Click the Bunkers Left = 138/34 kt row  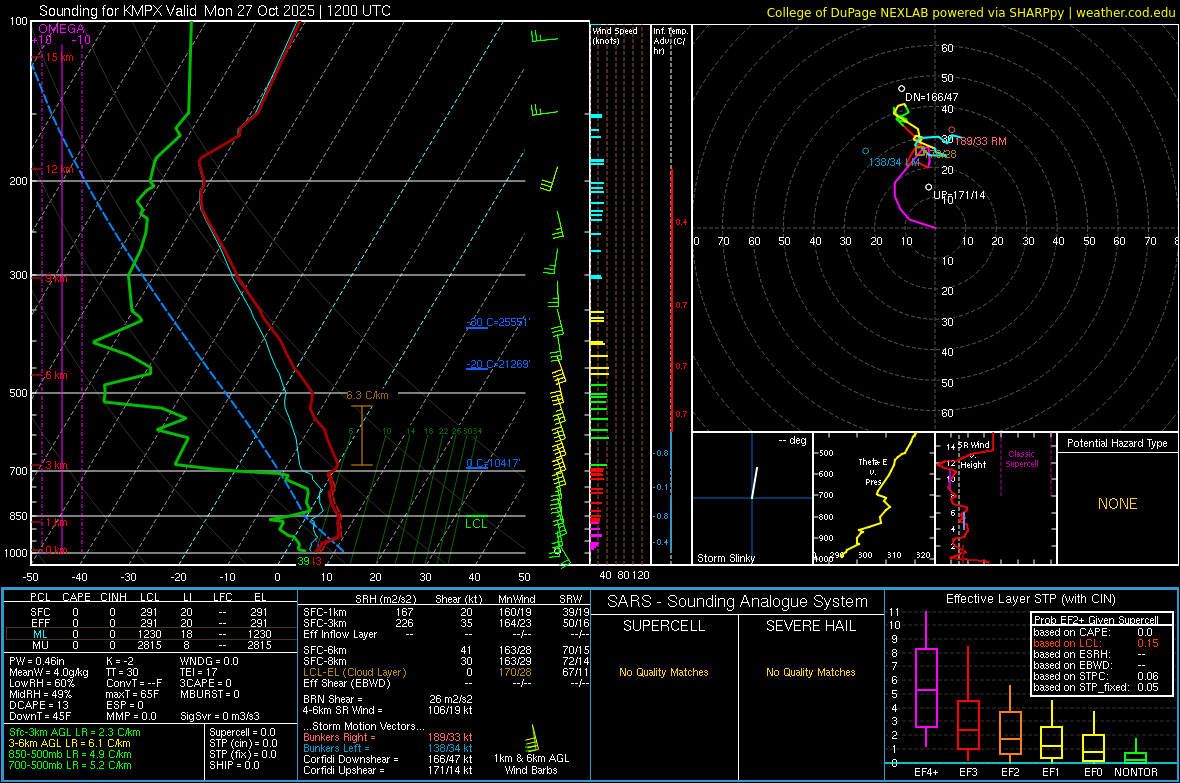[x=388, y=748]
